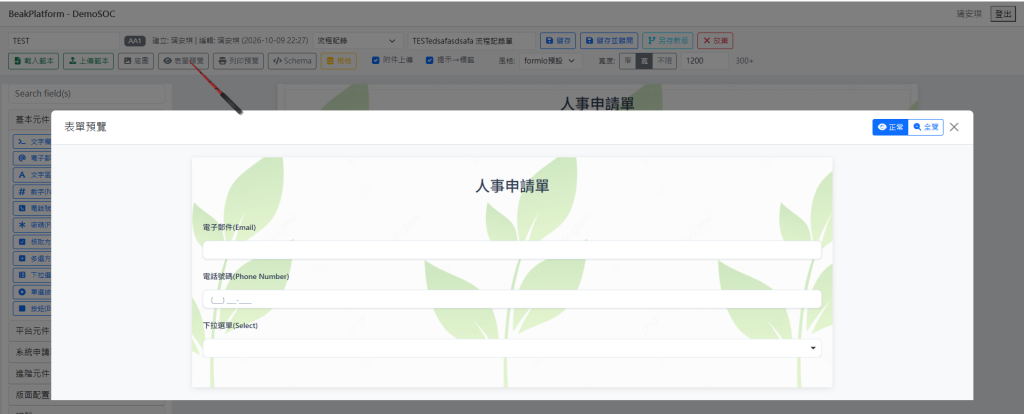The image size is (1024, 414).
Task: Open the 流程記錄 dropdown
Action: click(x=359, y=40)
